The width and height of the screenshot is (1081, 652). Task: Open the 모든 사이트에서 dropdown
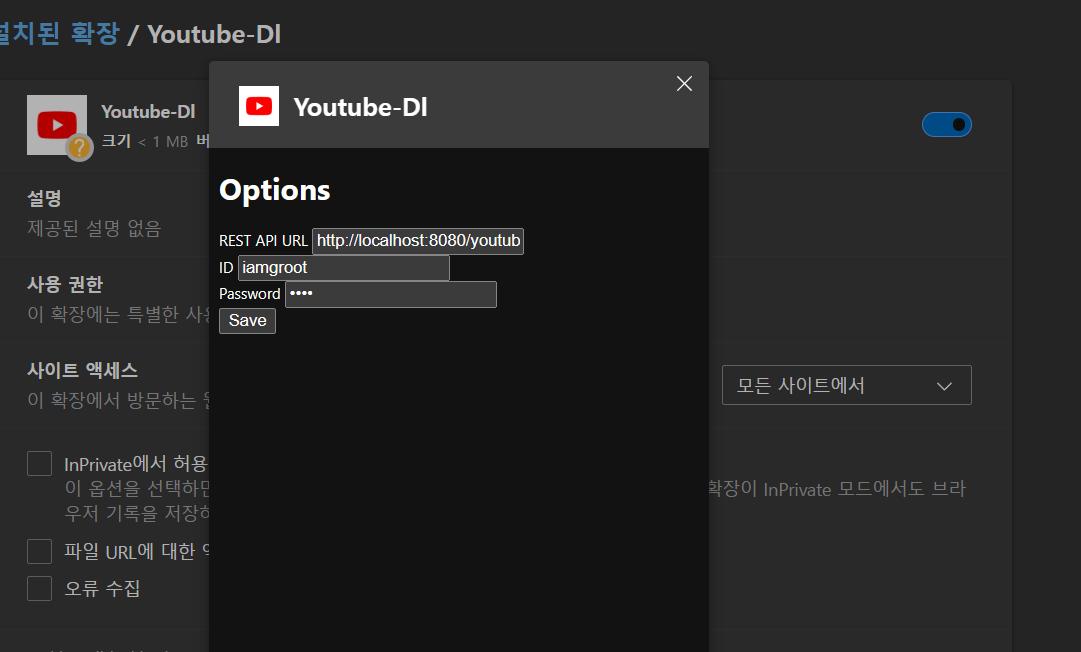point(845,385)
